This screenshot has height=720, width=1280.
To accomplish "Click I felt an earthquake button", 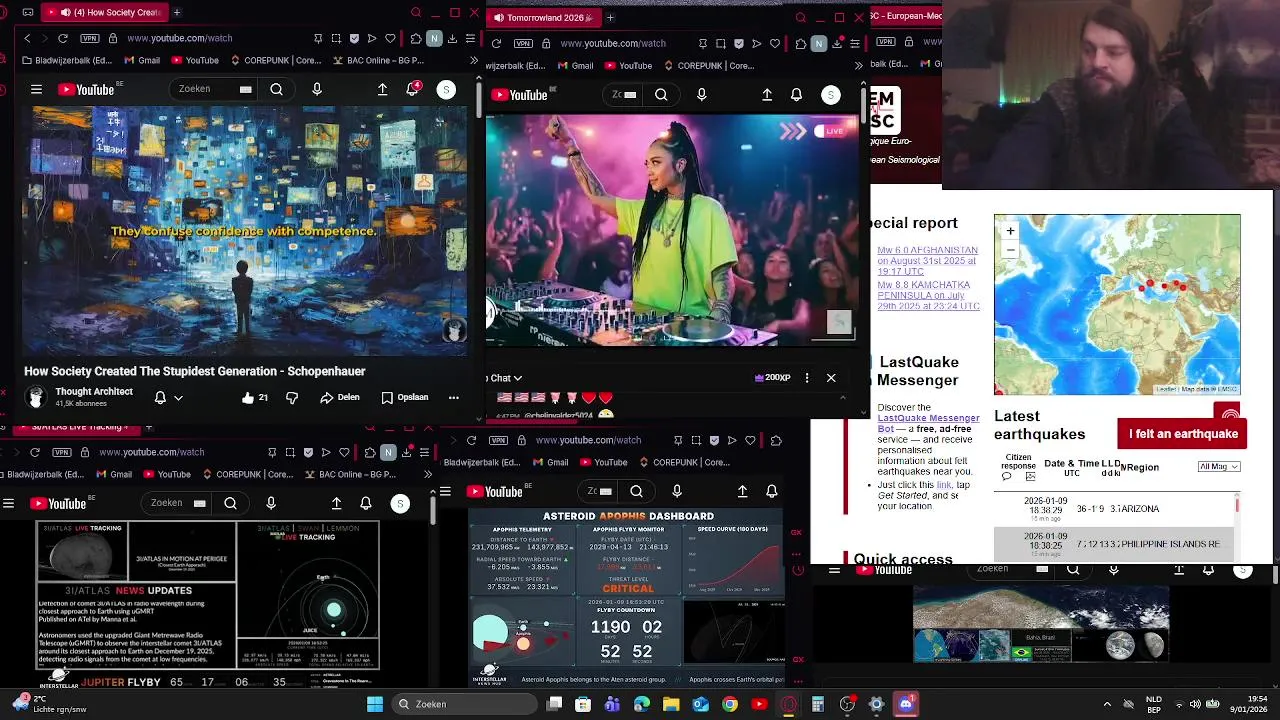I will (1183, 434).
